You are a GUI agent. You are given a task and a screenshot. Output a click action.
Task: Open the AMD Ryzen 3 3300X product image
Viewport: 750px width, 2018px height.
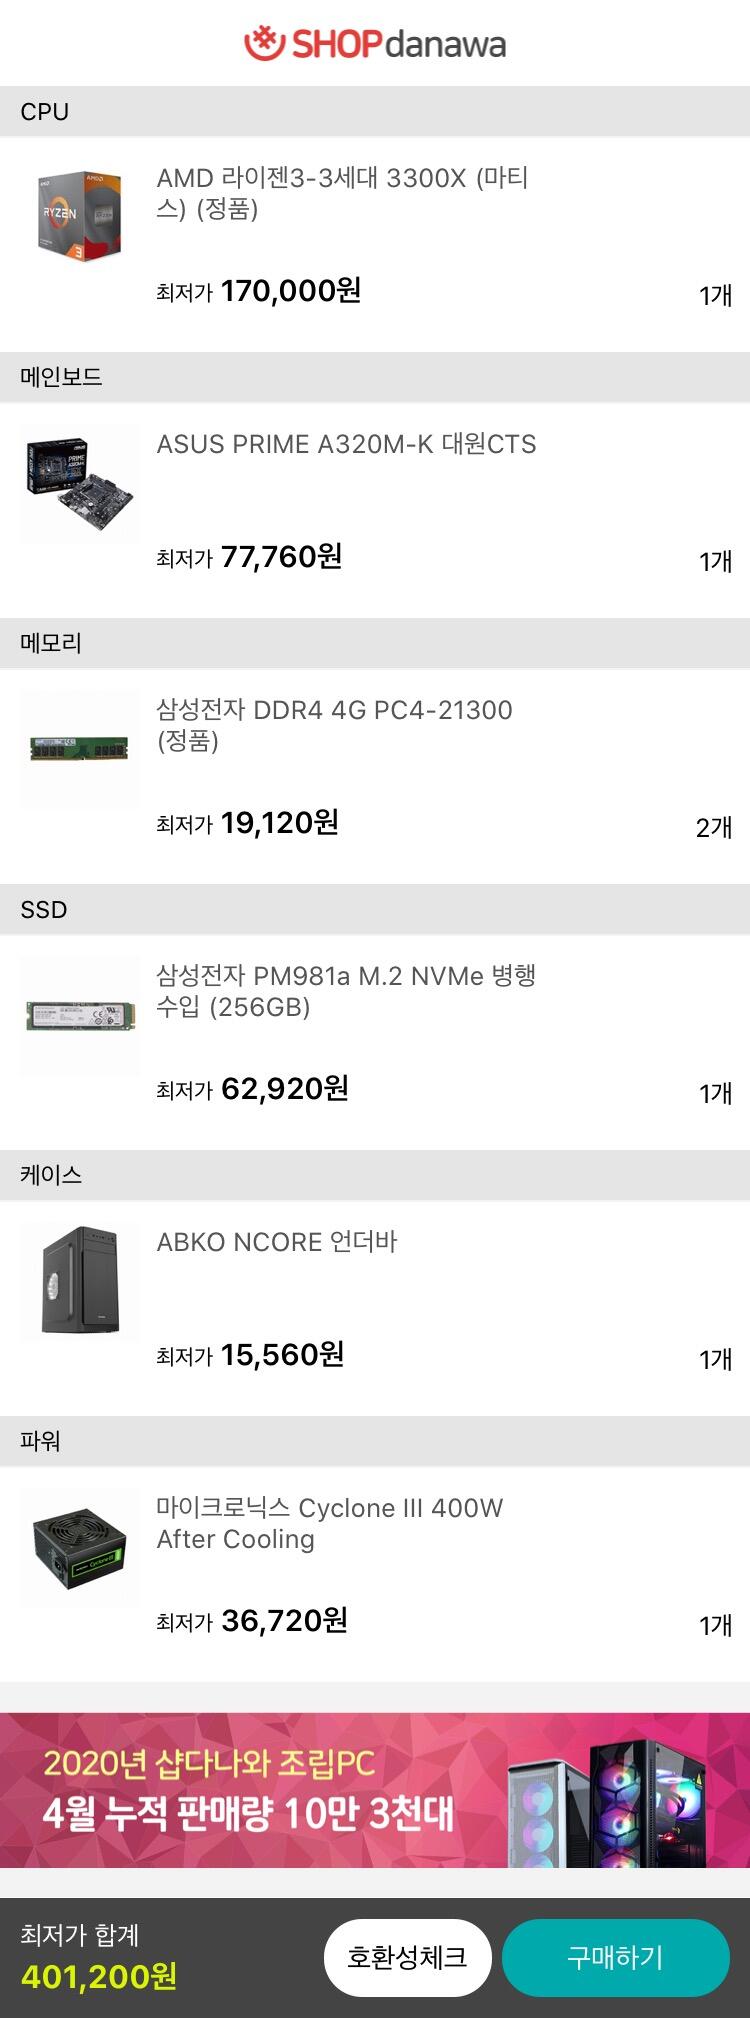[80, 218]
